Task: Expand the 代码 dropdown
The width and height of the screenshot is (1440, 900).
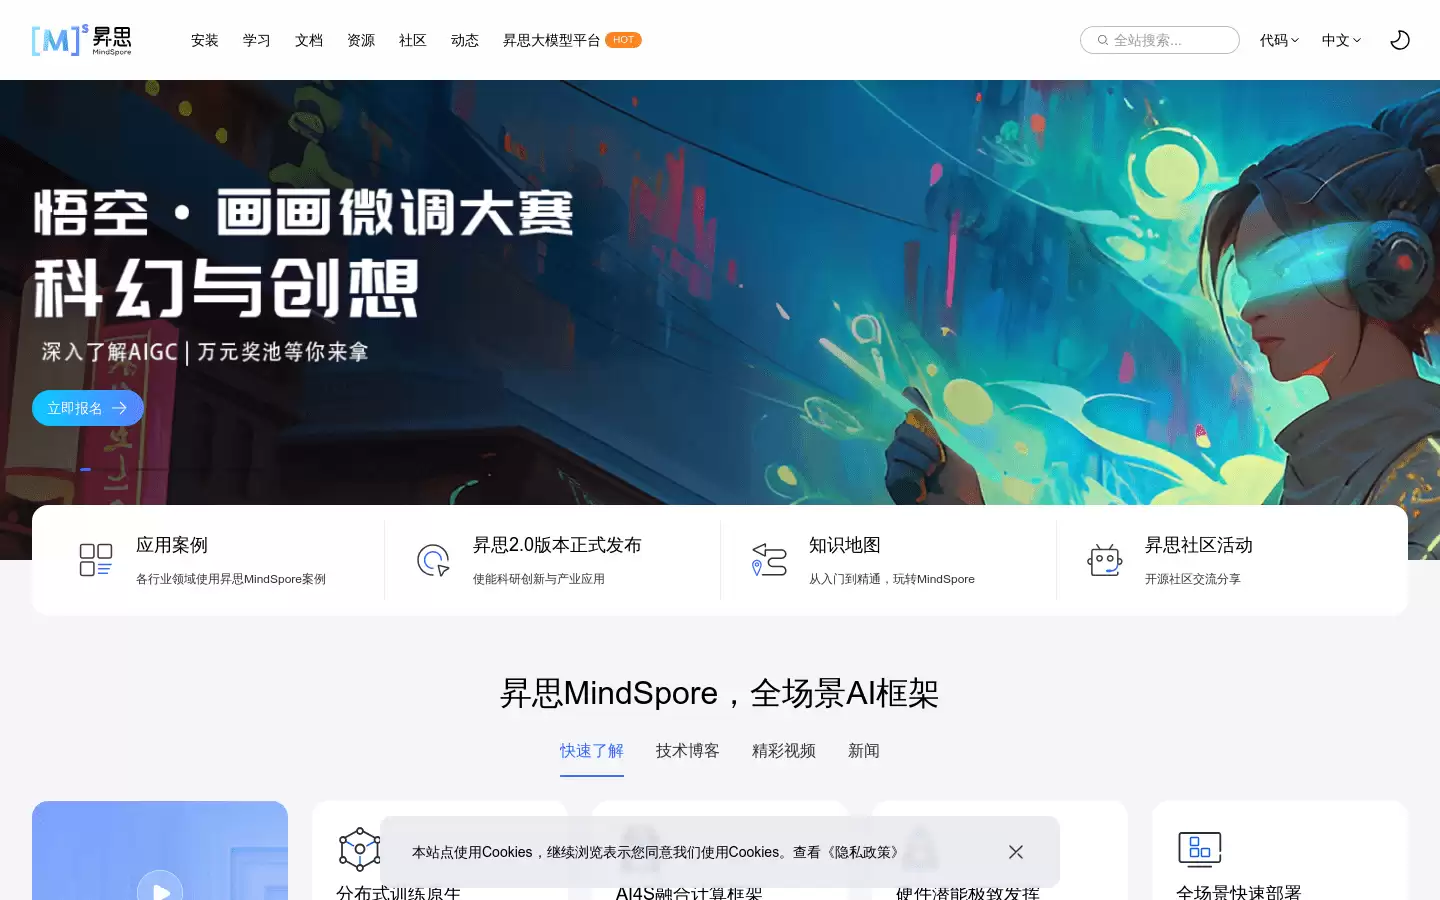Action: (x=1279, y=40)
